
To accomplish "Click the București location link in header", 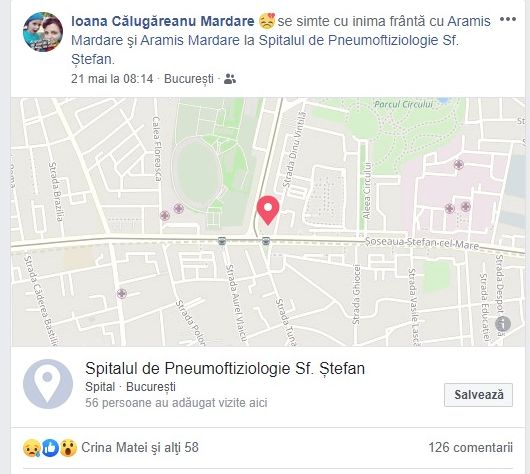I will point(189,79).
